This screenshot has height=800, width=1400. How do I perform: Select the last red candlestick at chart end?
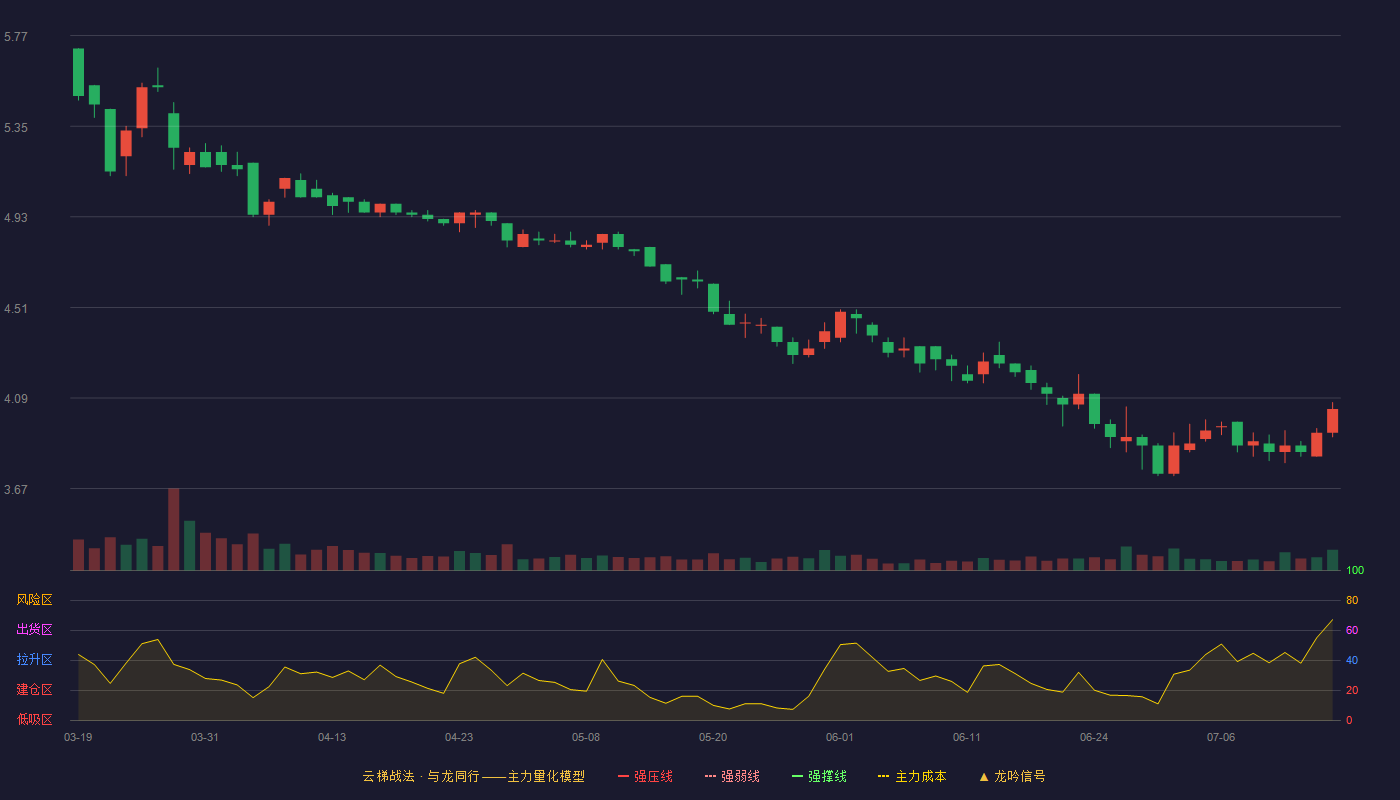click(x=1332, y=420)
